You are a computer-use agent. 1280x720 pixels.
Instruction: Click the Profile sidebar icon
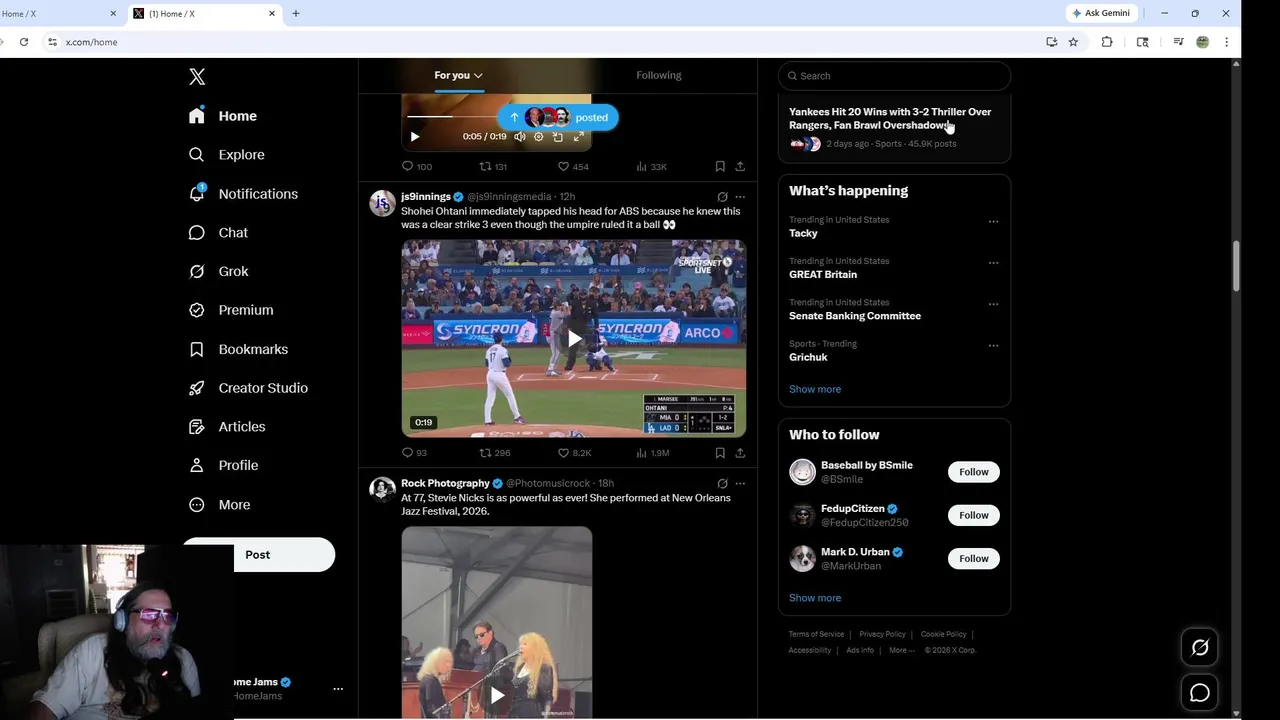tap(197, 466)
